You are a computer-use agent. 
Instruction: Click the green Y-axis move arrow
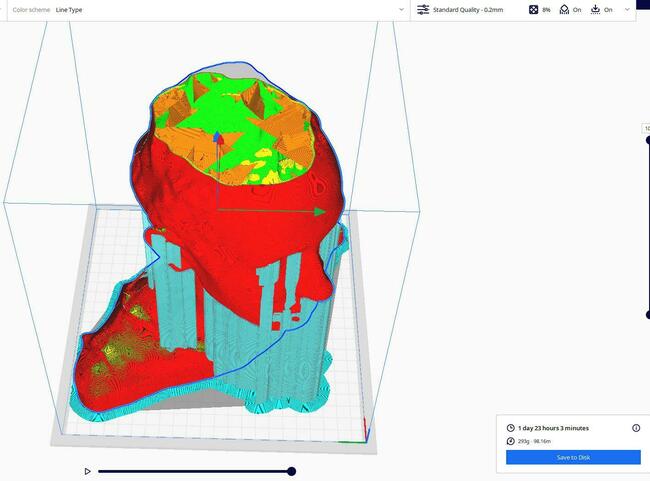tap(321, 211)
